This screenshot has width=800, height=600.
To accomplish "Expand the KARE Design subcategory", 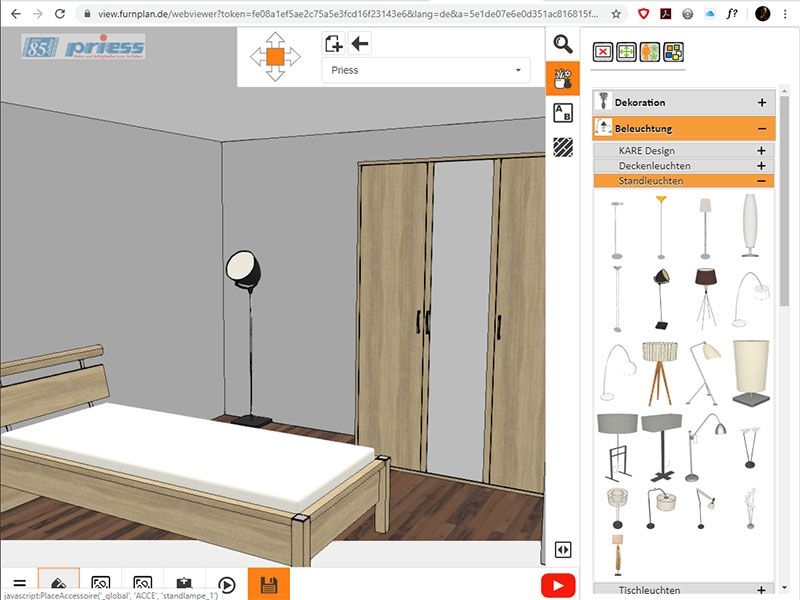I will pyautogui.click(x=761, y=151).
